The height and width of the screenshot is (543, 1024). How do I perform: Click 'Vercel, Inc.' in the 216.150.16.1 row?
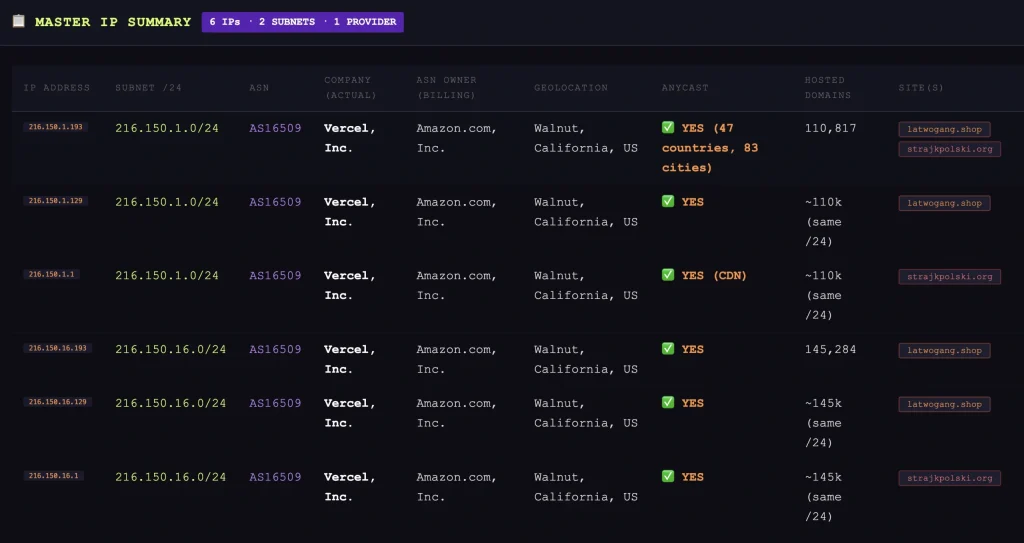pos(349,487)
